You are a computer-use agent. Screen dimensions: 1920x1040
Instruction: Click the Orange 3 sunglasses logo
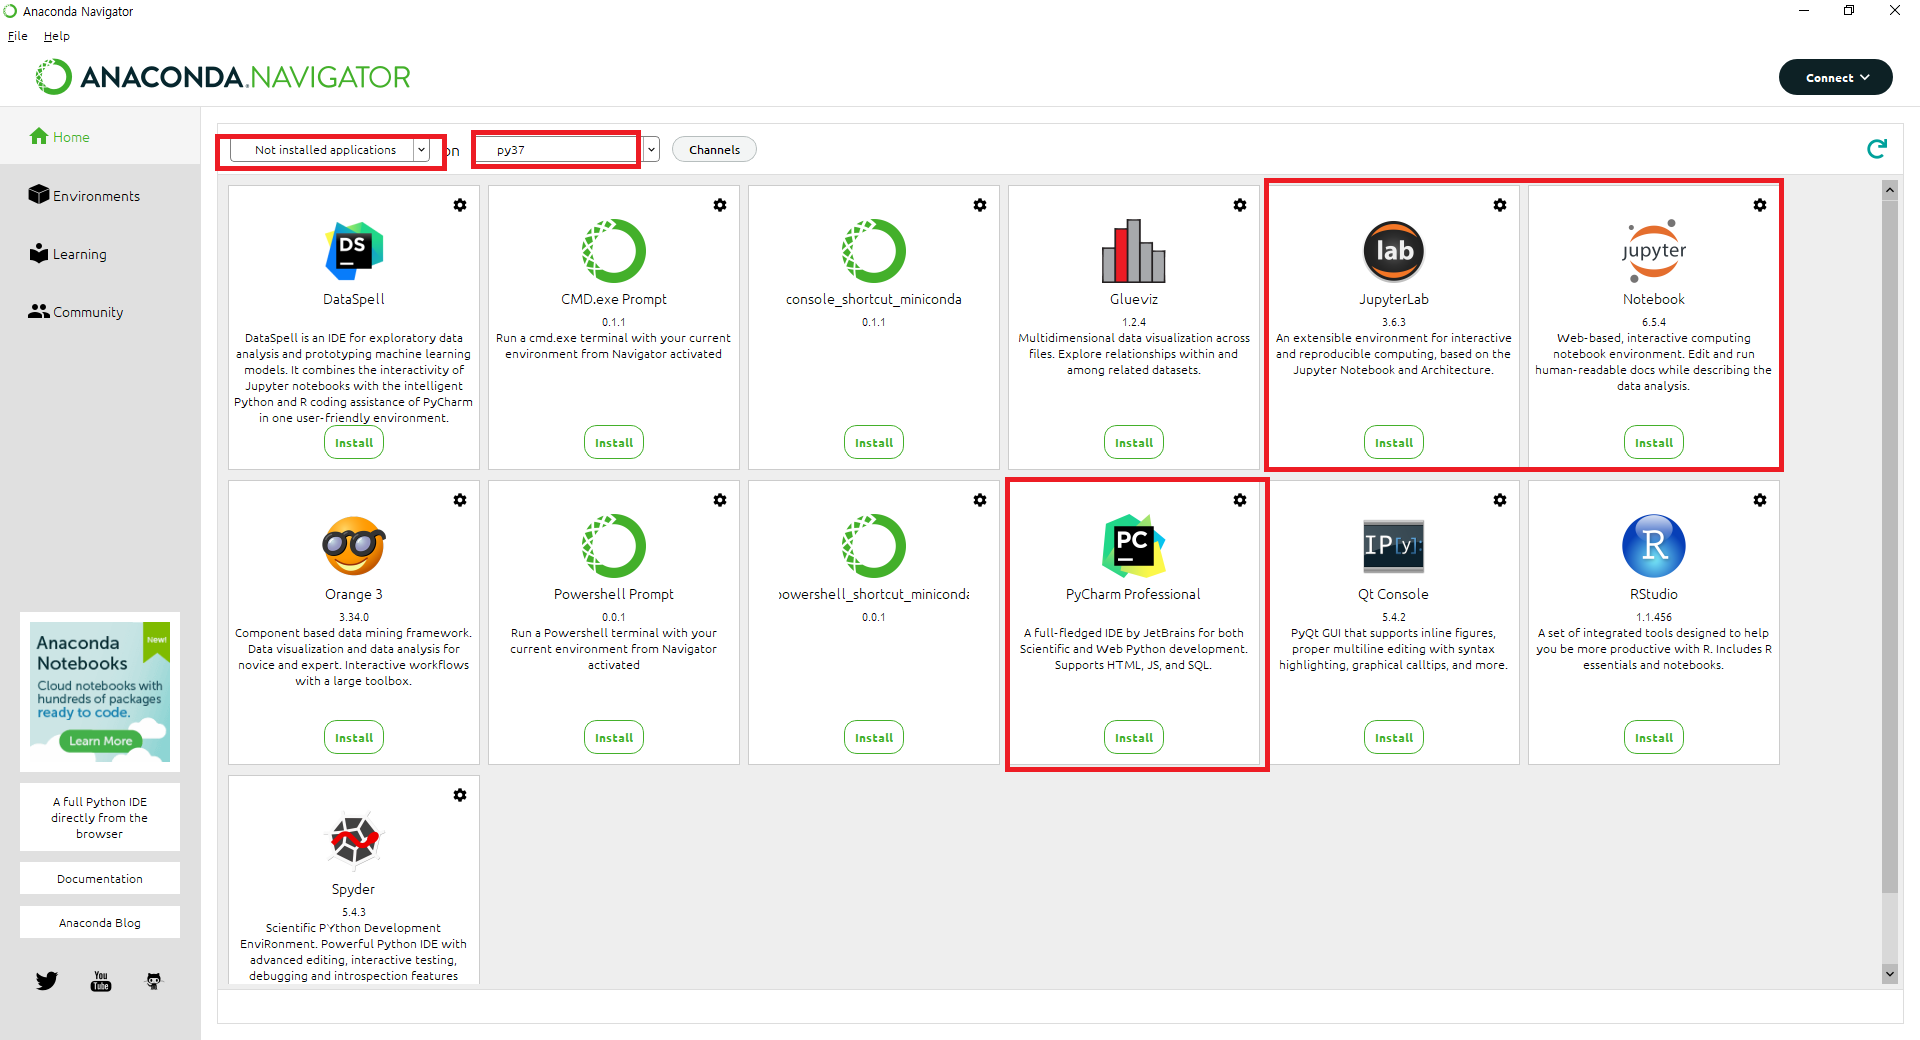click(x=354, y=546)
